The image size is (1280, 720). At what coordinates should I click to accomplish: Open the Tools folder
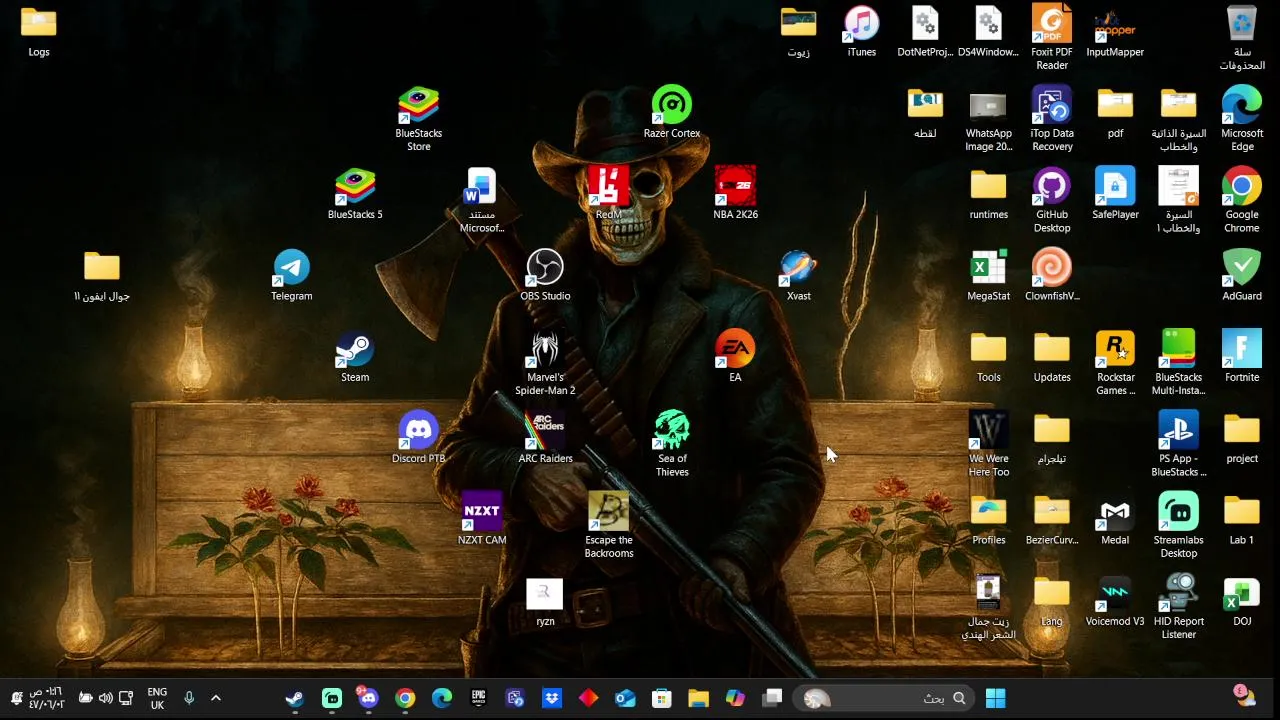tap(989, 357)
